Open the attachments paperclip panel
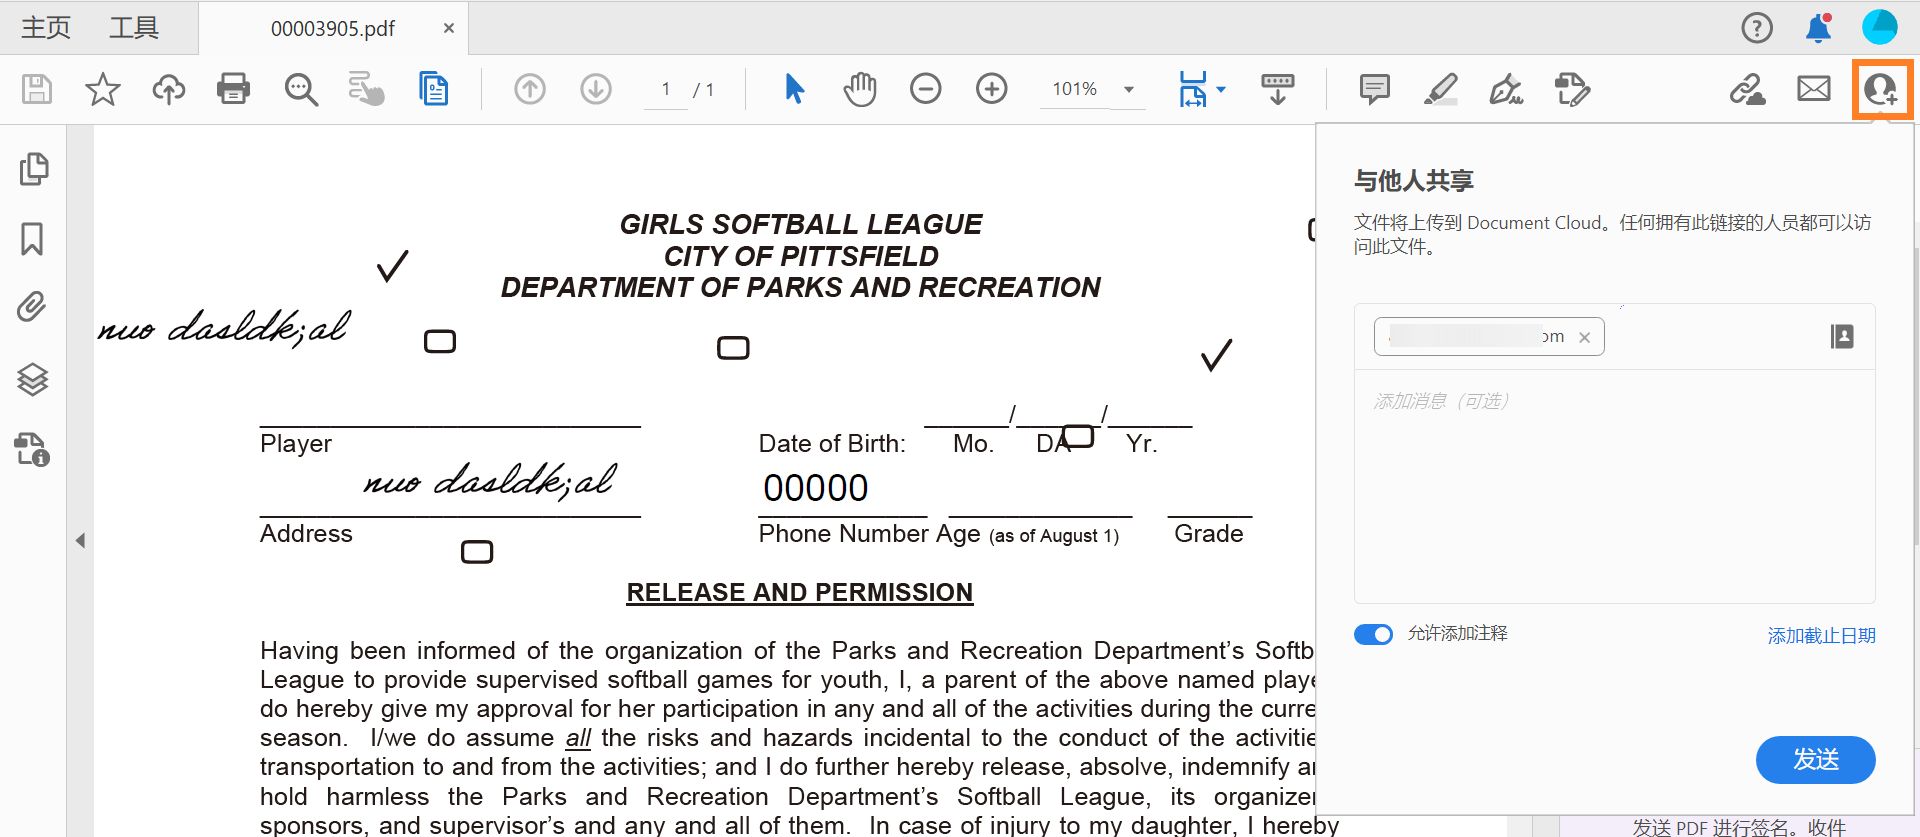The height and width of the screenshot is (837, 1920). 32,307
